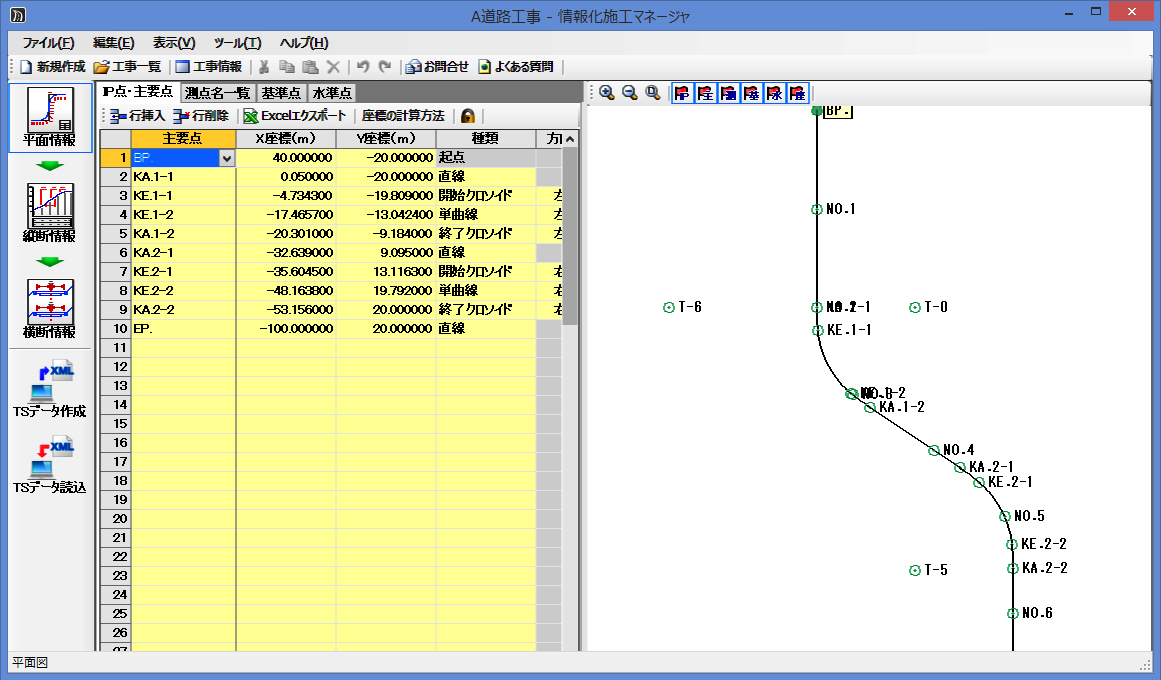
Task: Select the EP. main point cell
Action: click(x=183, y=328)
